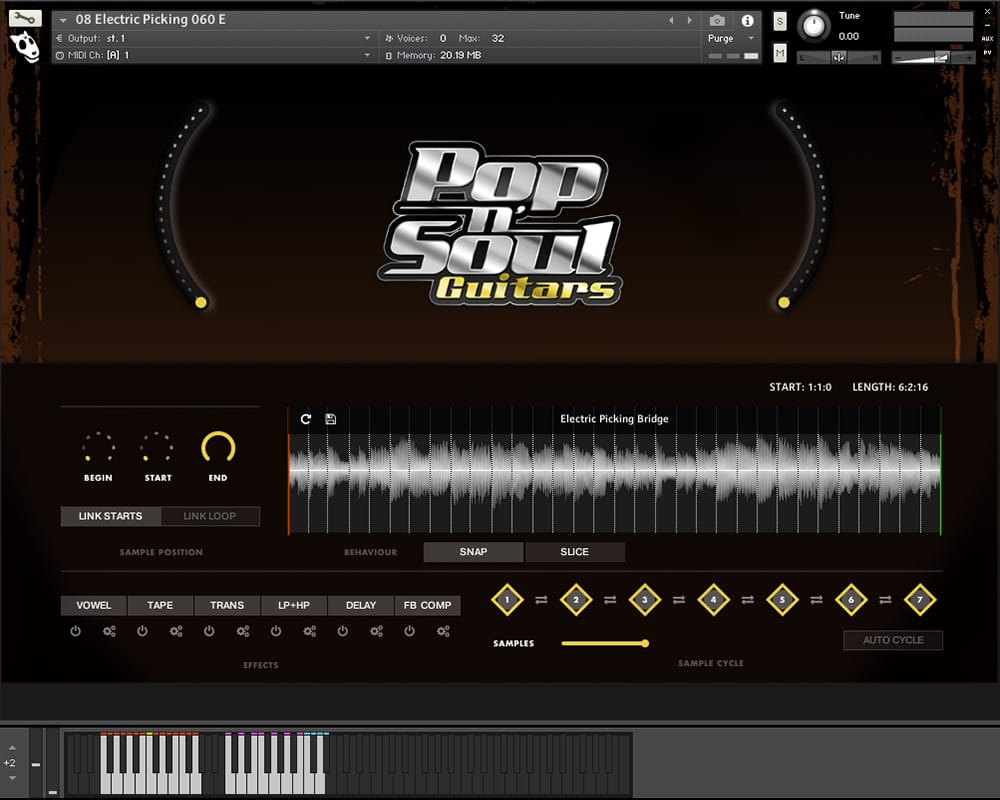
Task: Select sample cycle diamond 4
Action: click(x=713, y=600)
